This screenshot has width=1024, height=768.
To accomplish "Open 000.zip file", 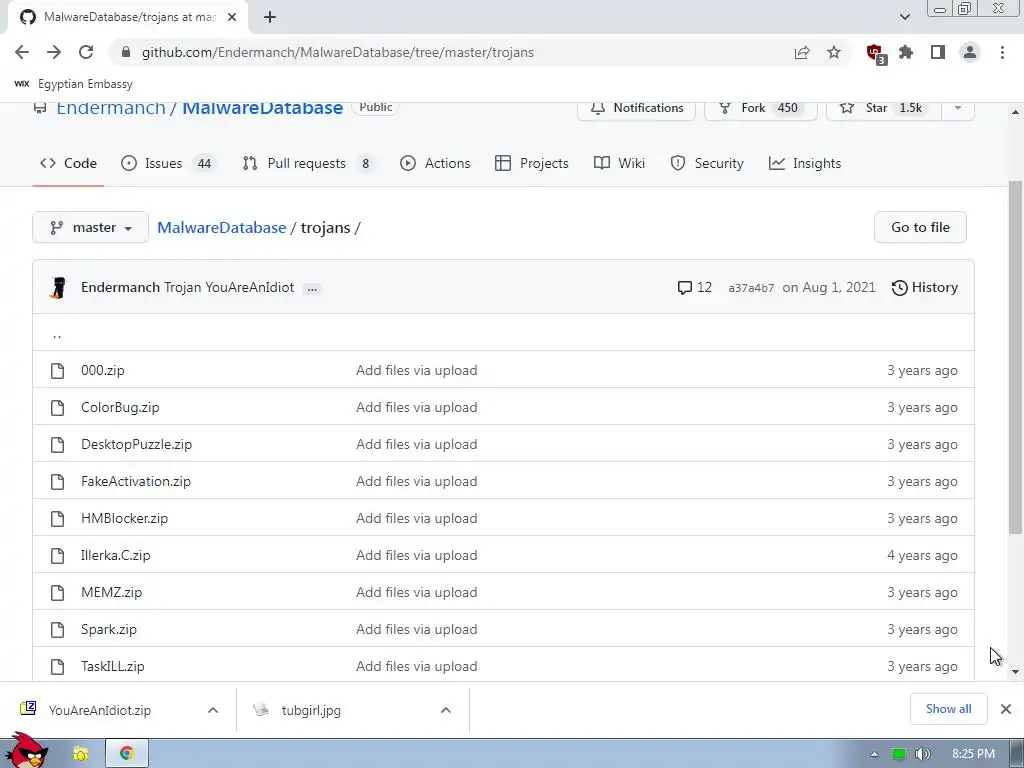I will (x=103, y=370).
